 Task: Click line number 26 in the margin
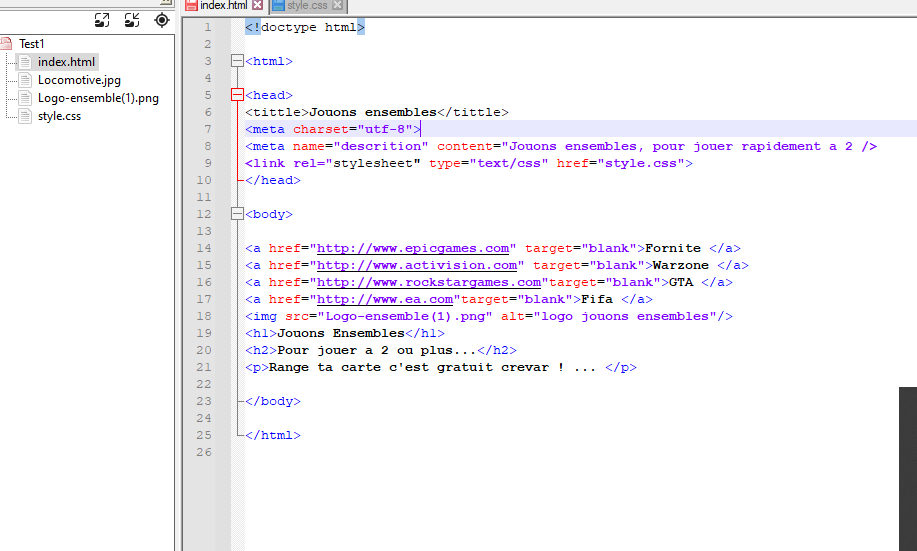204,452
